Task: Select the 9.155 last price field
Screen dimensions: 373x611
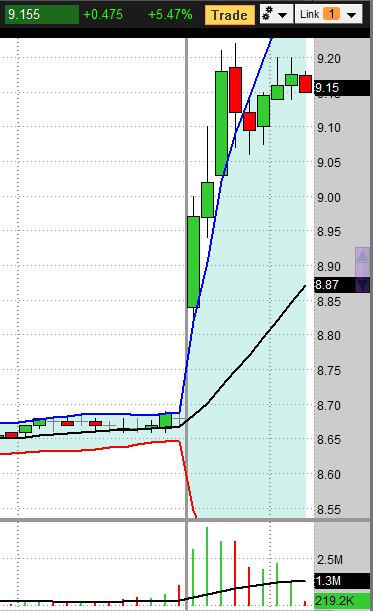Action: [x=42, y=14]
